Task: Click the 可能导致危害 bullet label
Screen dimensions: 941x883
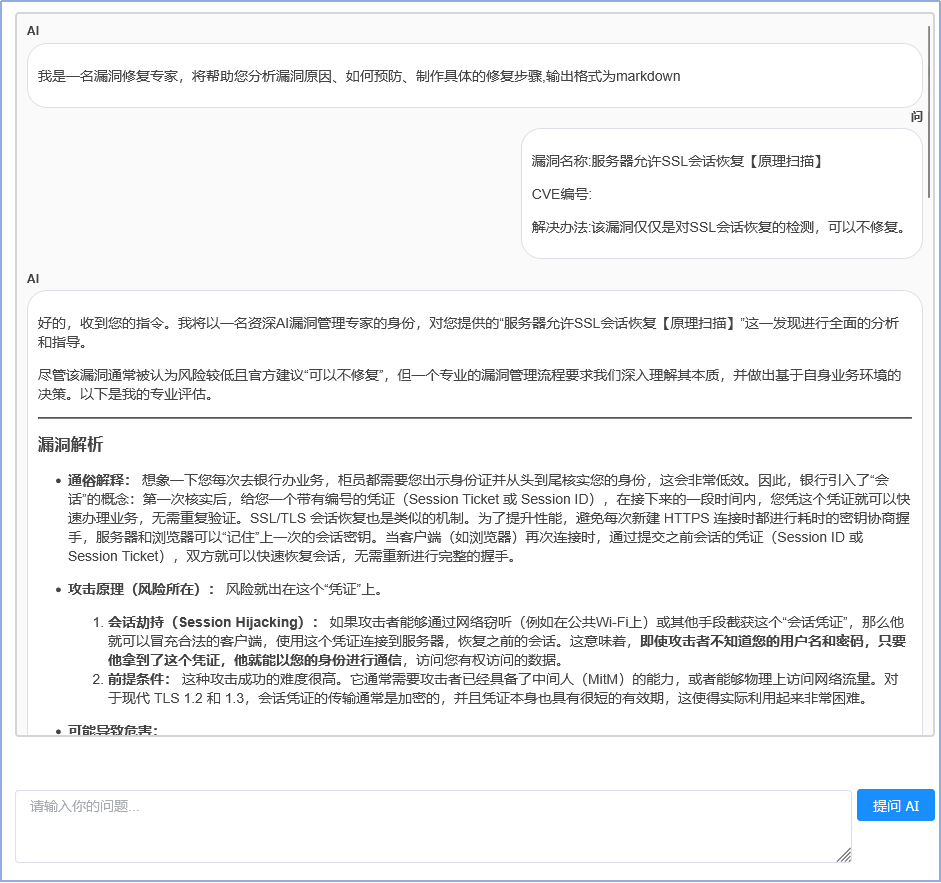Action: (113, 731)
